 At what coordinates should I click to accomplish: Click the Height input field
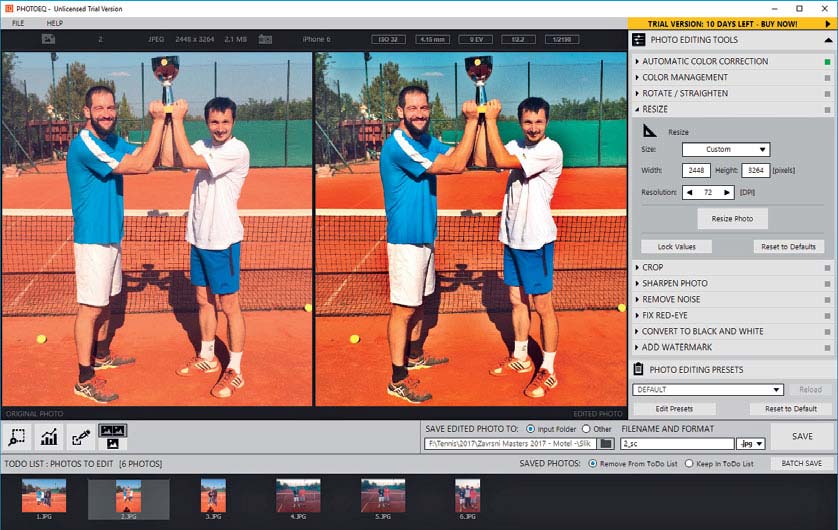pos(756,170)
